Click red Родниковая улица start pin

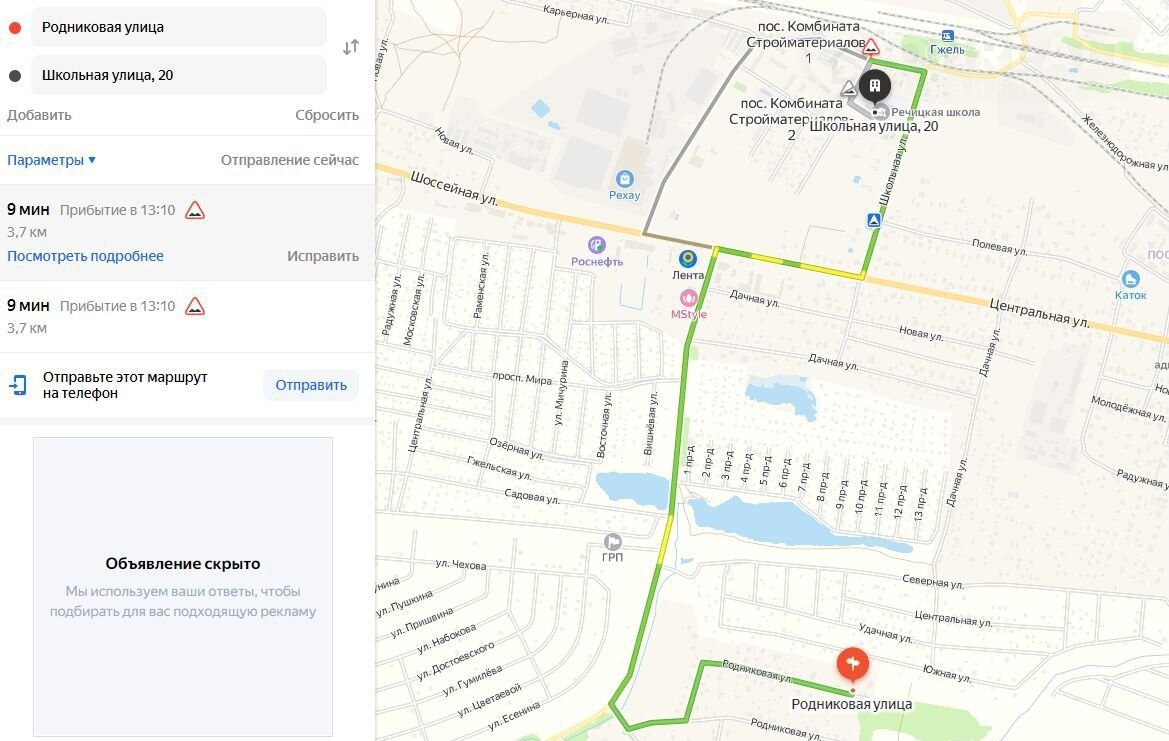852,663
